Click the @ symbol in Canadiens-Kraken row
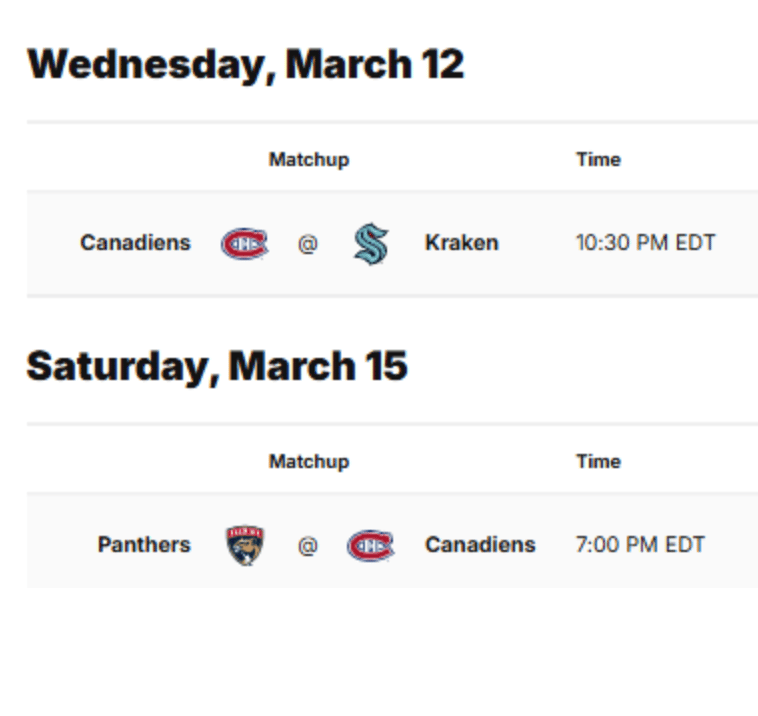This screenshot has width=758, height=716. click(308, 244)
